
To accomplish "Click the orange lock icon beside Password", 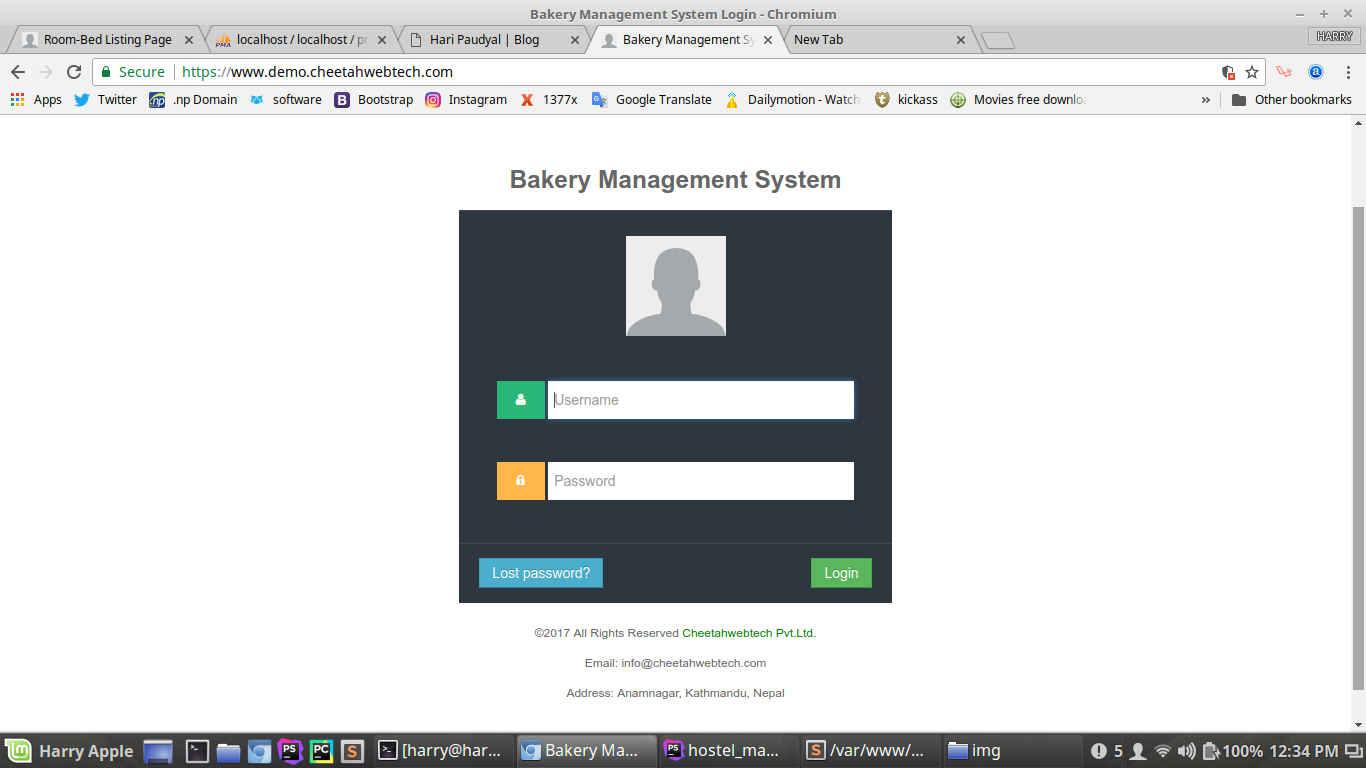I will tap(521, 481).
